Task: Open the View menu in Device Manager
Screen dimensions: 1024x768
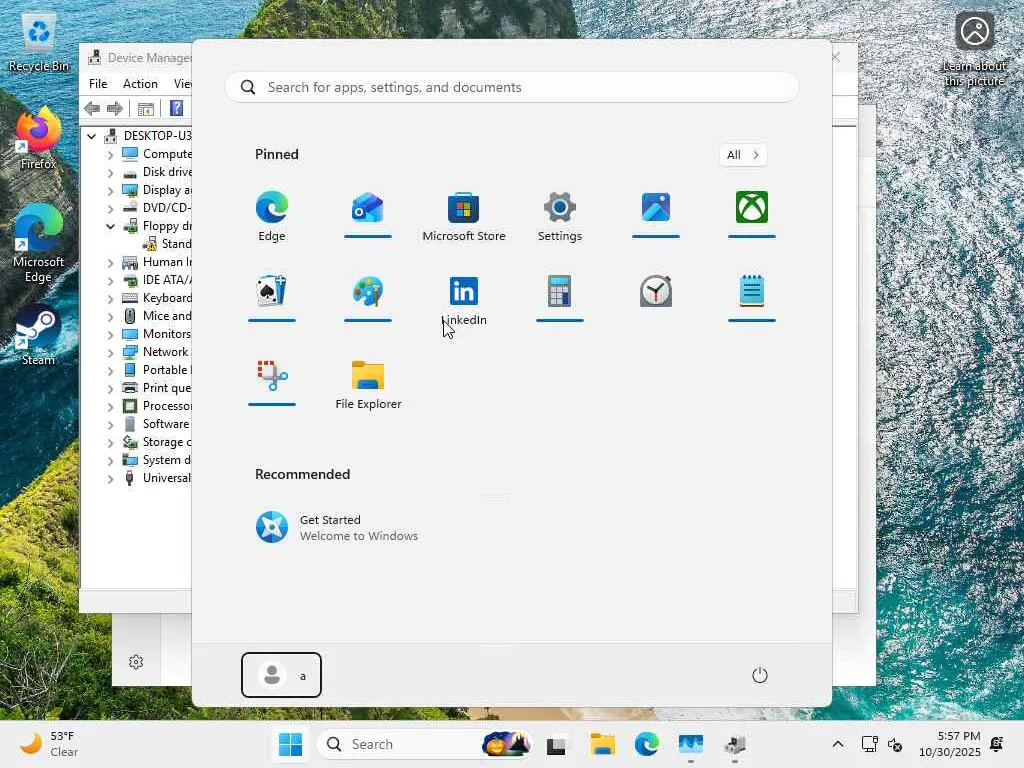Action: [x=182, y=84]
